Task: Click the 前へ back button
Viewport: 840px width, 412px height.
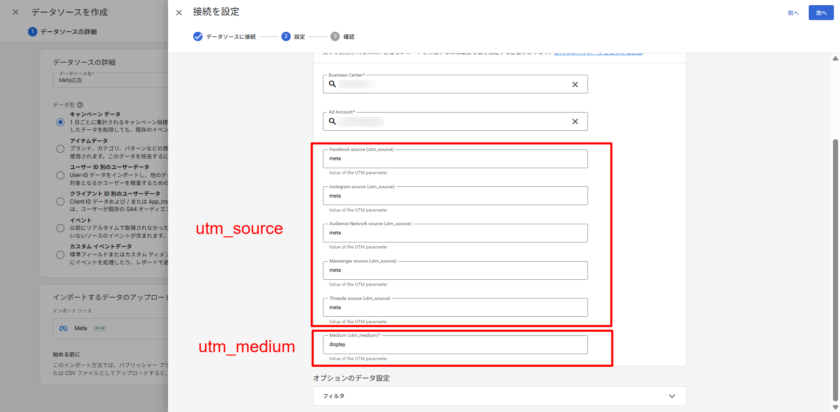Action: click(792, 13)
